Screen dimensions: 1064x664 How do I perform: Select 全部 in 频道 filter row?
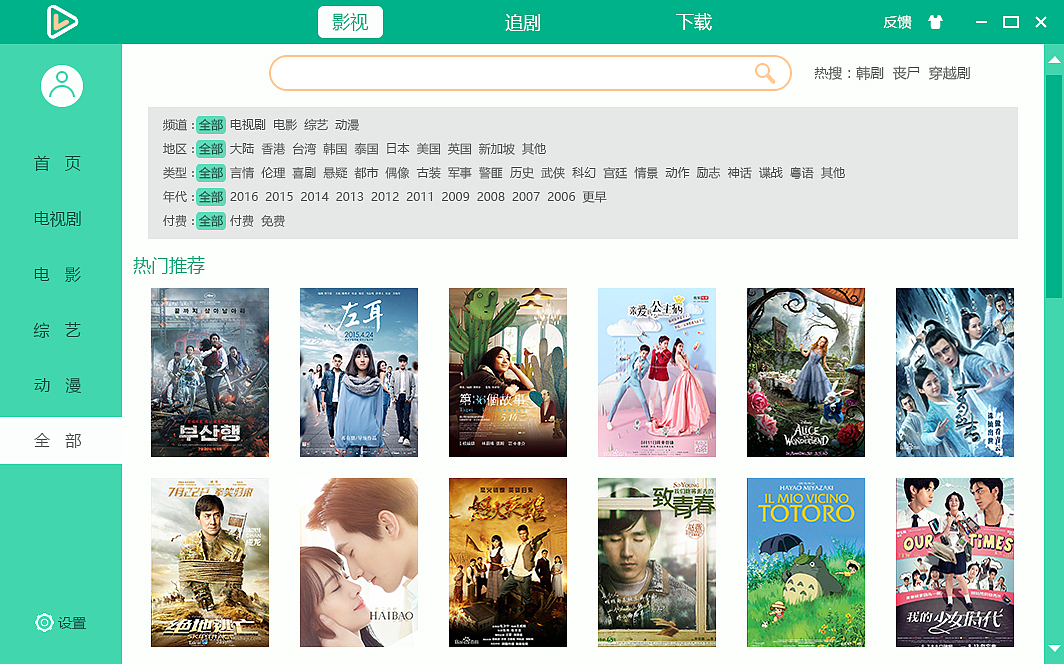(210, 125)
